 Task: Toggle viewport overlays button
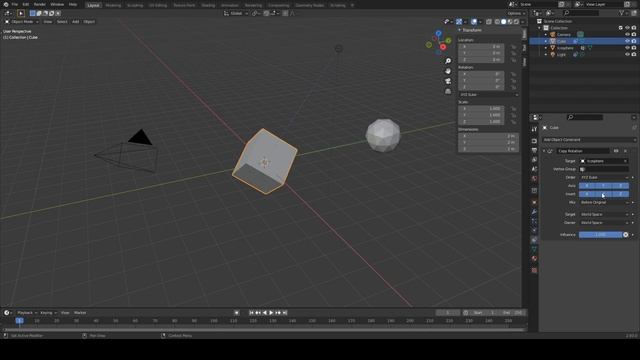473,22
